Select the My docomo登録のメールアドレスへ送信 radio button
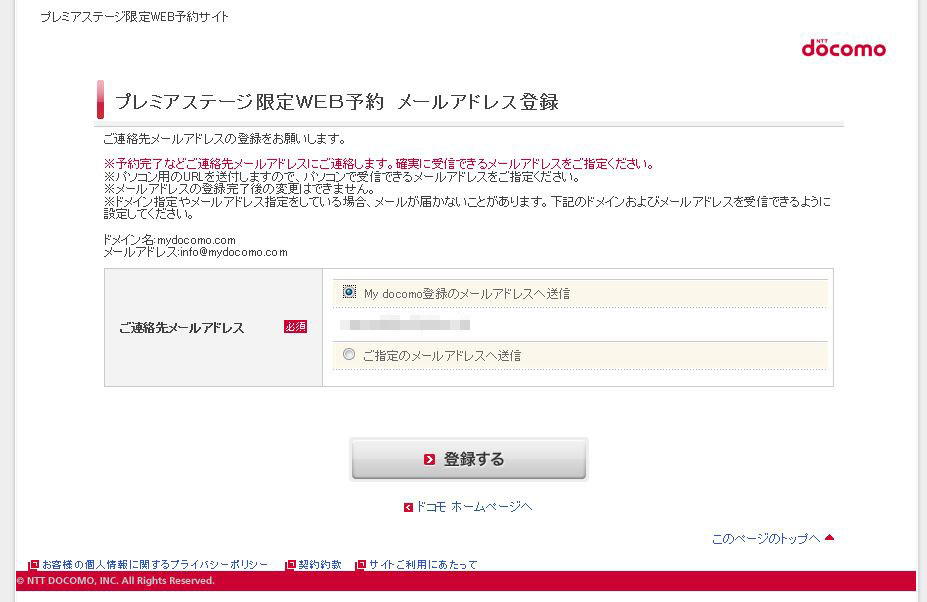 (x=349, y=293)
